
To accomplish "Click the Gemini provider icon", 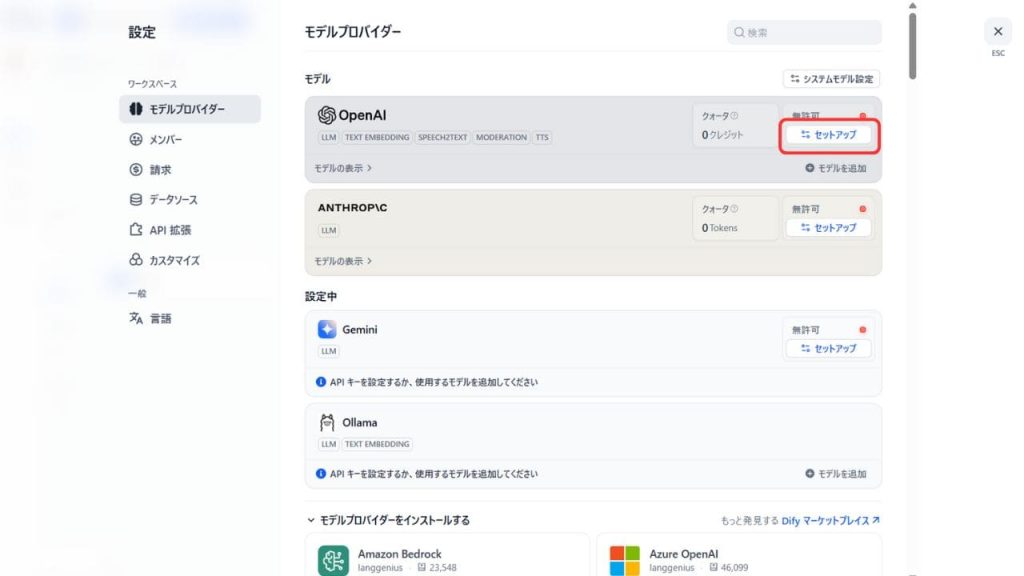I will click(x=327, y=330).
